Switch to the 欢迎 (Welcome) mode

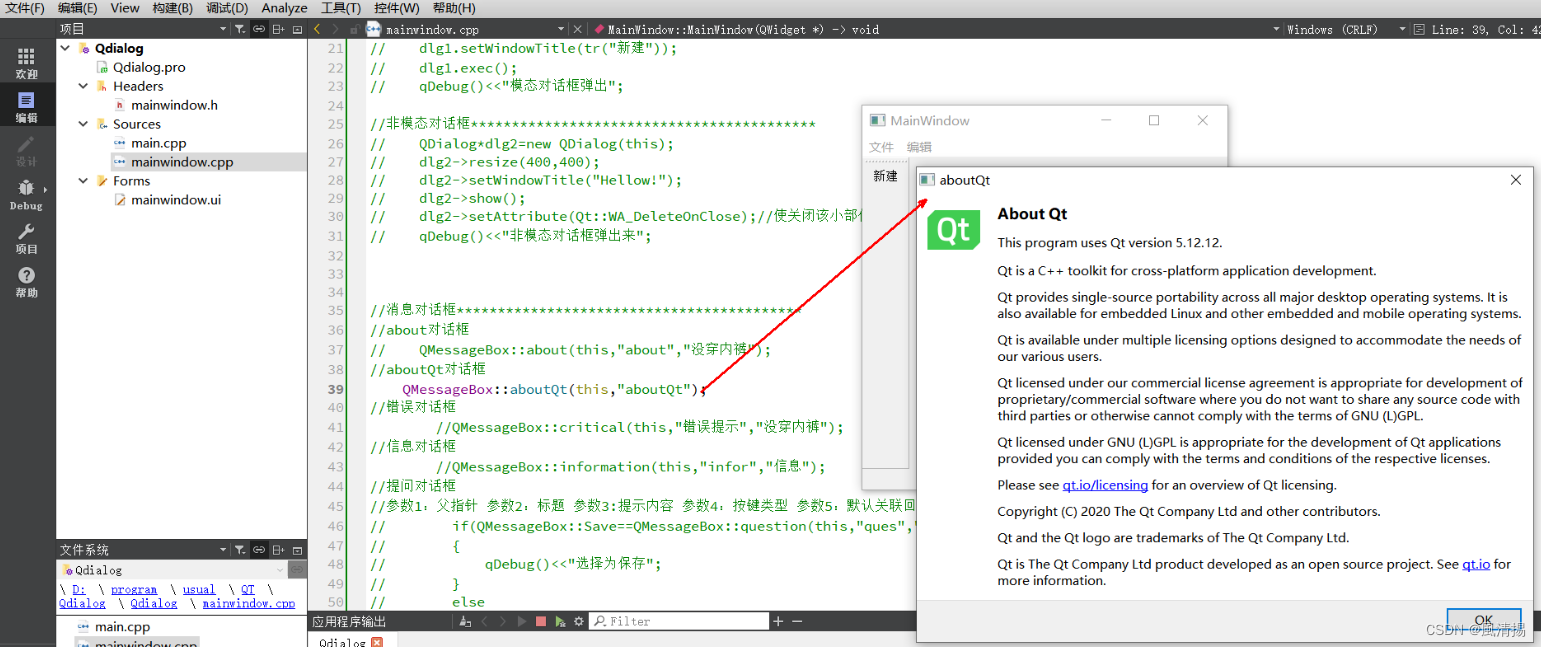coord(26,60)
